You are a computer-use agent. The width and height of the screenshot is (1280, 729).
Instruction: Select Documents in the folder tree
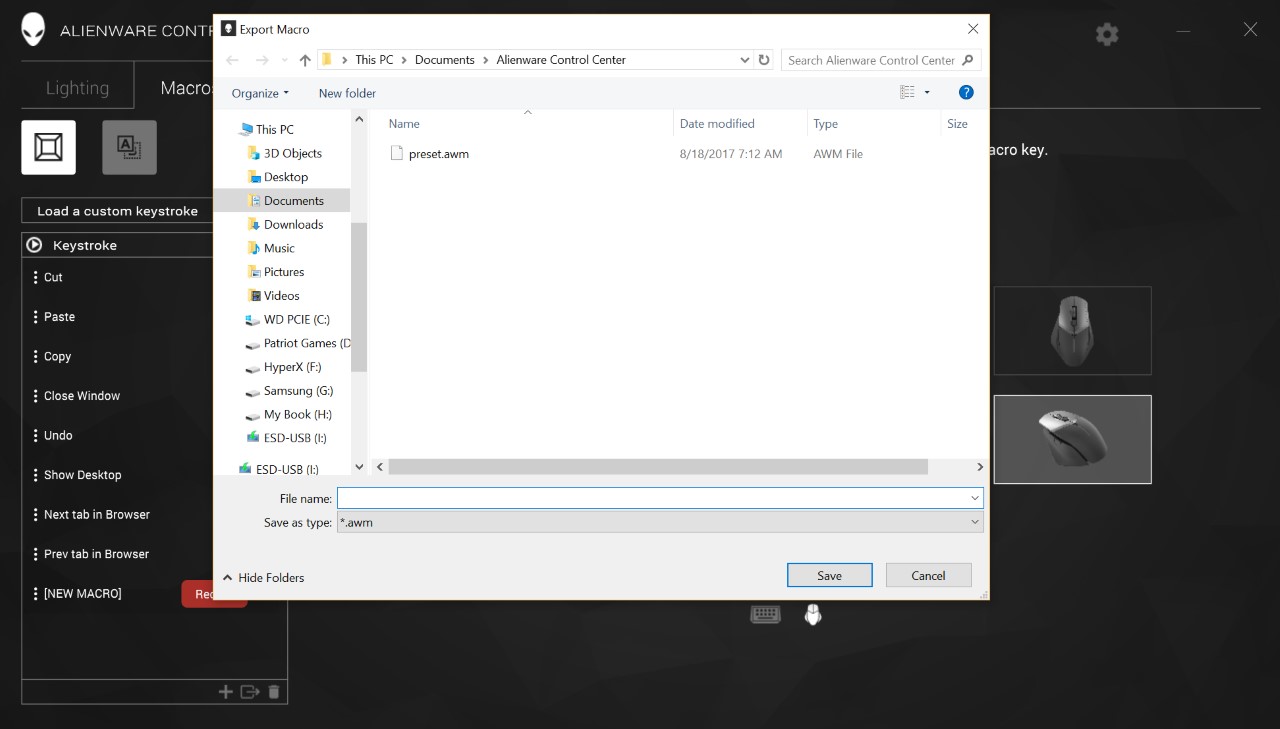[293, 201]
